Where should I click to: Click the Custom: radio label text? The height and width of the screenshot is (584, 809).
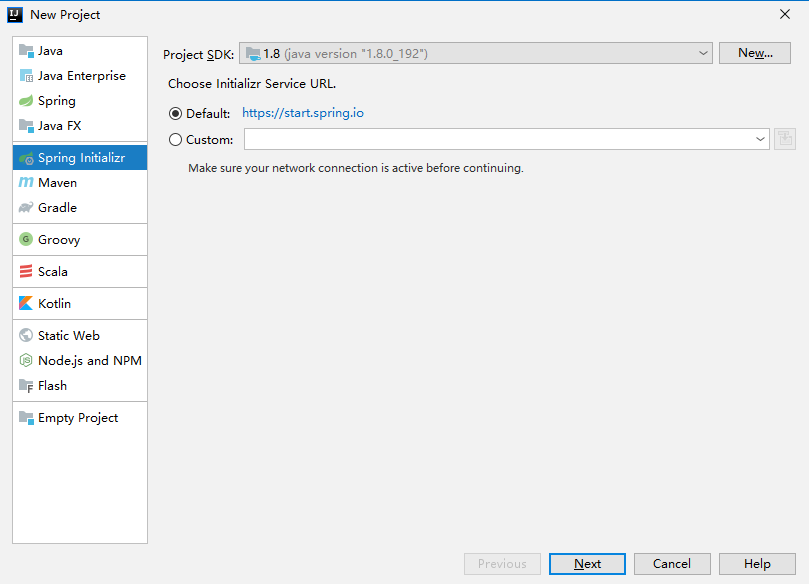209,140
